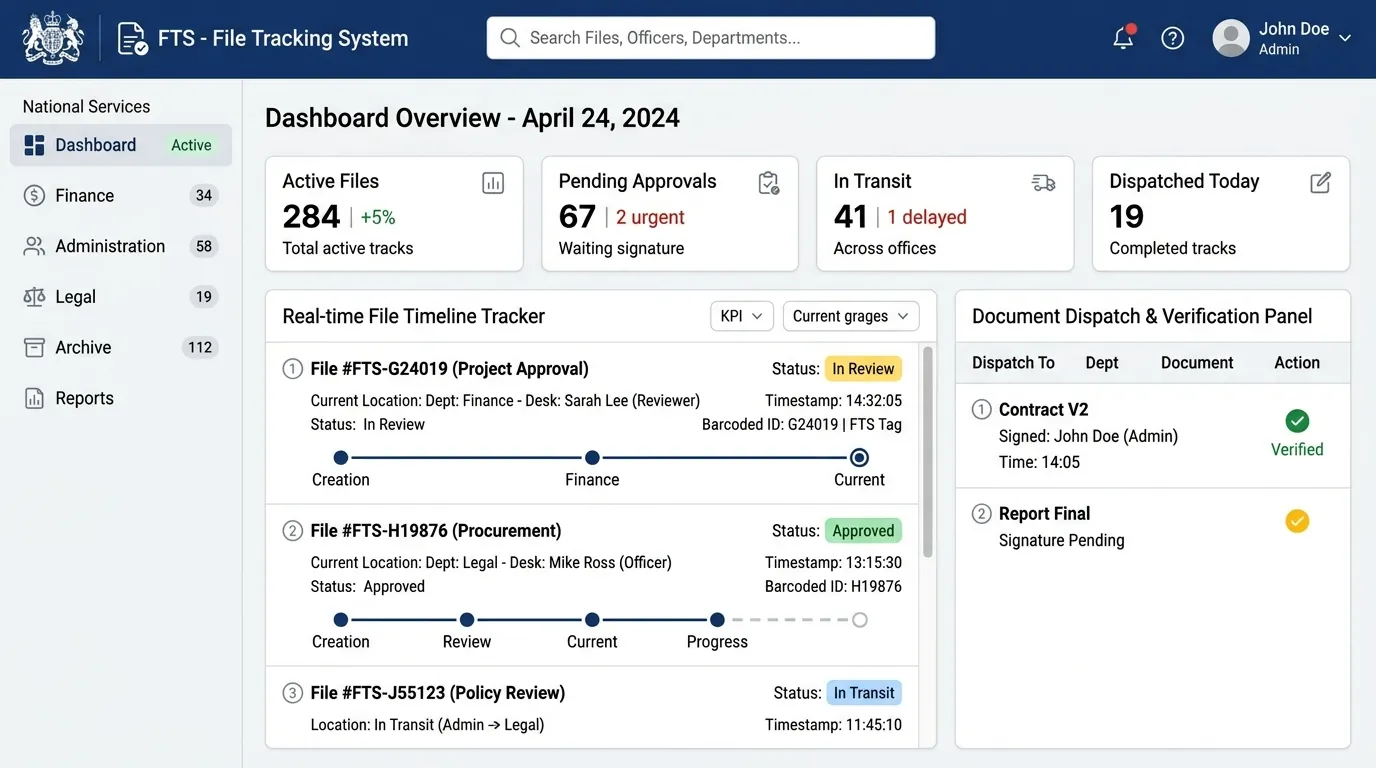Screen dimensions: 1376x768
Task: Click the In Transit truck icon
Action: coord(1043,182)
